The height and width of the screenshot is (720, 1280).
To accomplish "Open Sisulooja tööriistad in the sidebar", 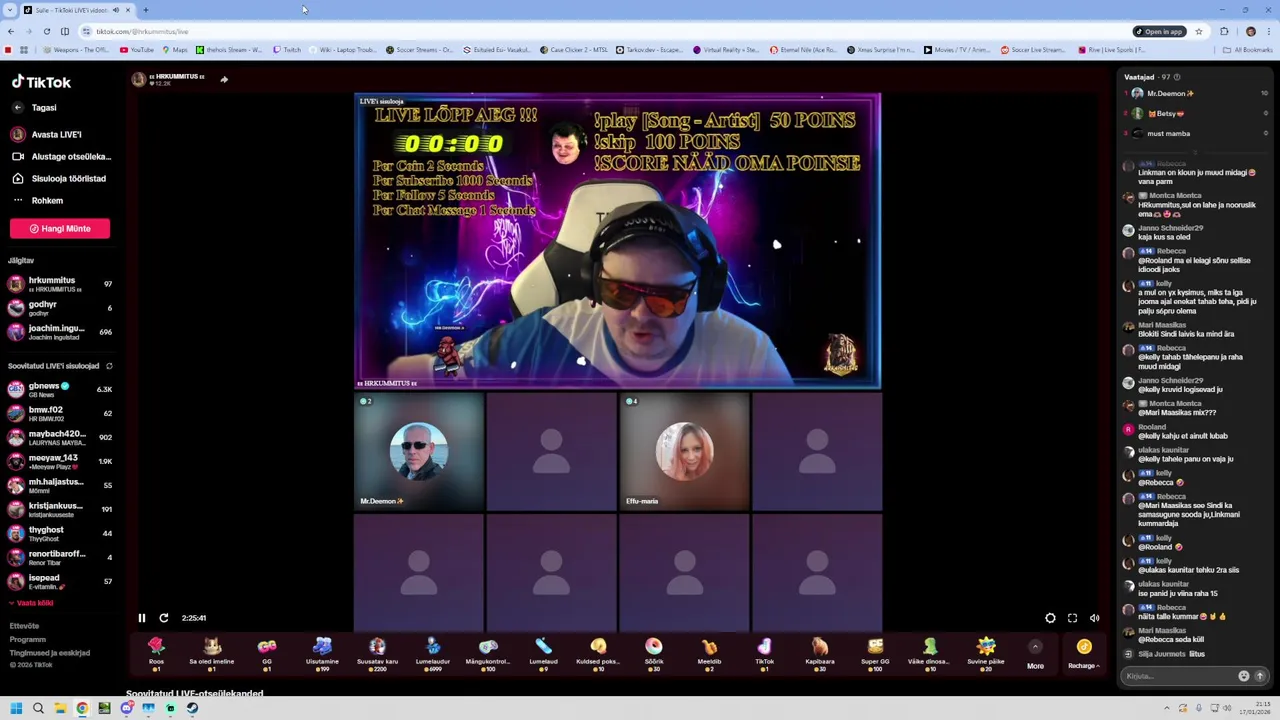I will (x=58, y=178).
